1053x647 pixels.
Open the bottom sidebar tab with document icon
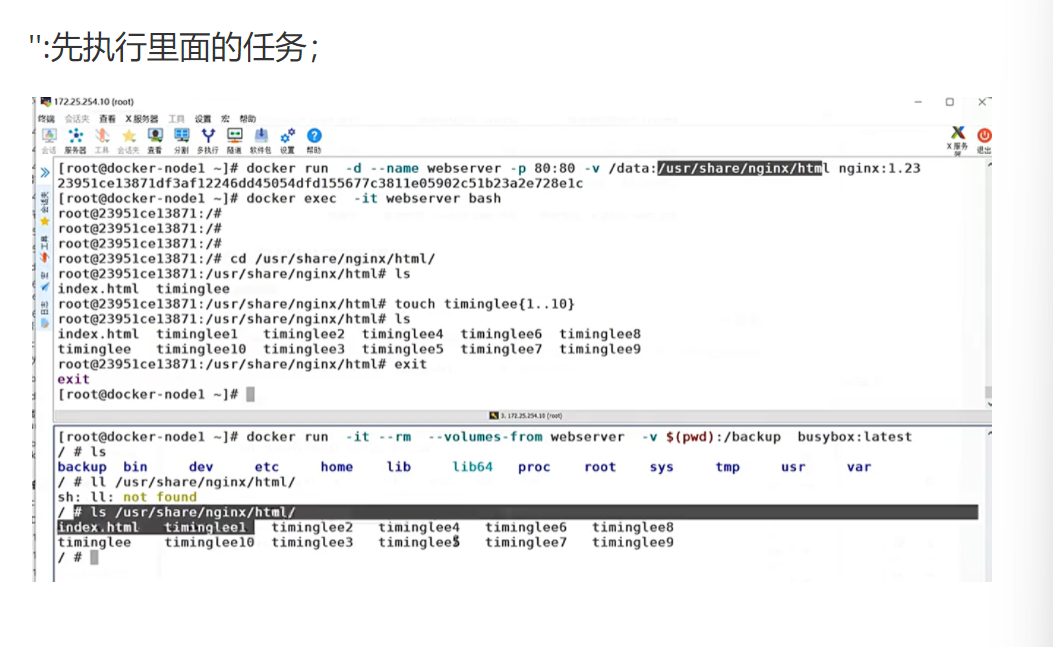pos(45,314)
